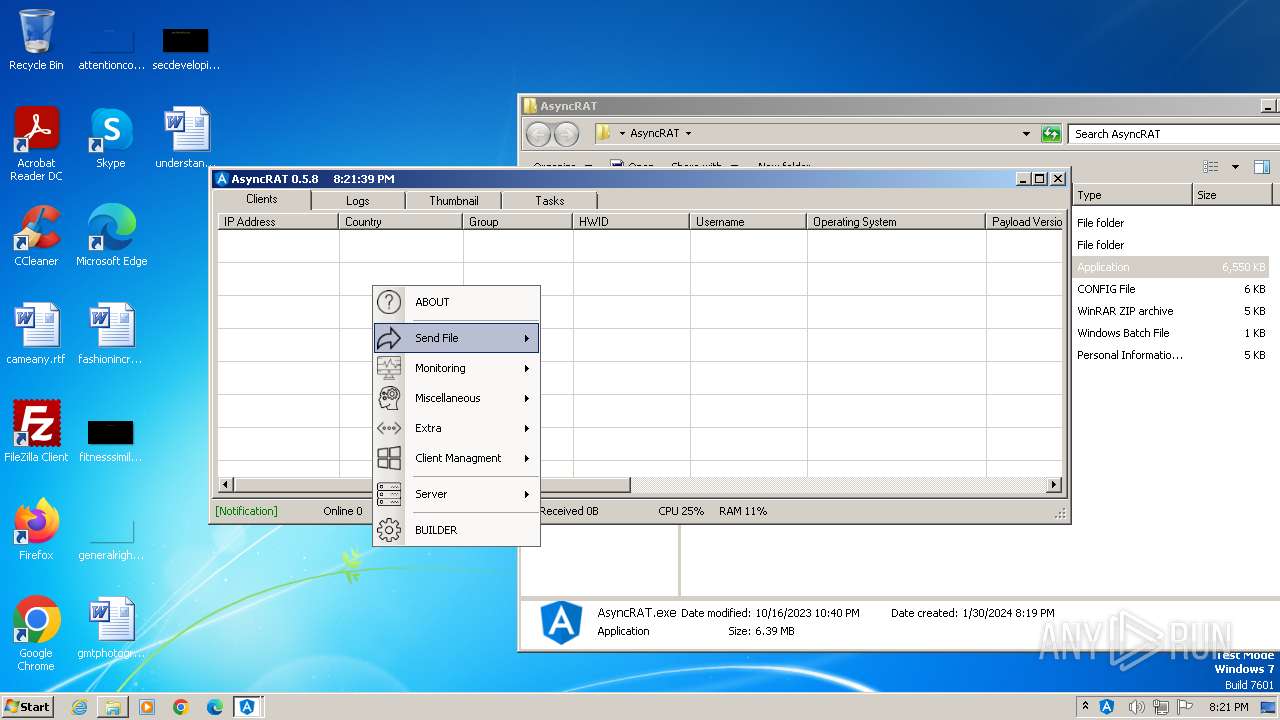Click IP Address column header

coord(278,222)
